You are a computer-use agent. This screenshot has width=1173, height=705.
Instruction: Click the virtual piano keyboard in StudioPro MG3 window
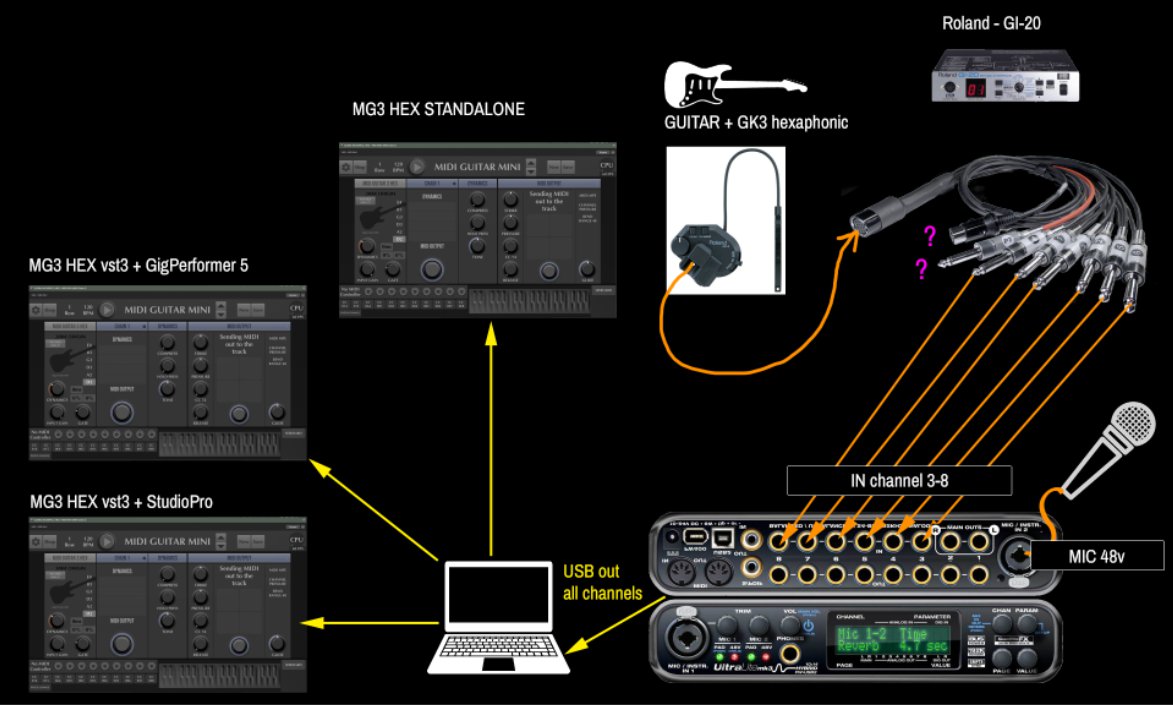click(220, 675)
